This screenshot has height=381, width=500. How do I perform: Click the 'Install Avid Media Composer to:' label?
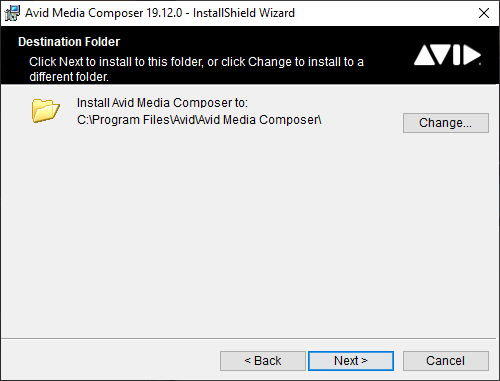tap(162, 103)
